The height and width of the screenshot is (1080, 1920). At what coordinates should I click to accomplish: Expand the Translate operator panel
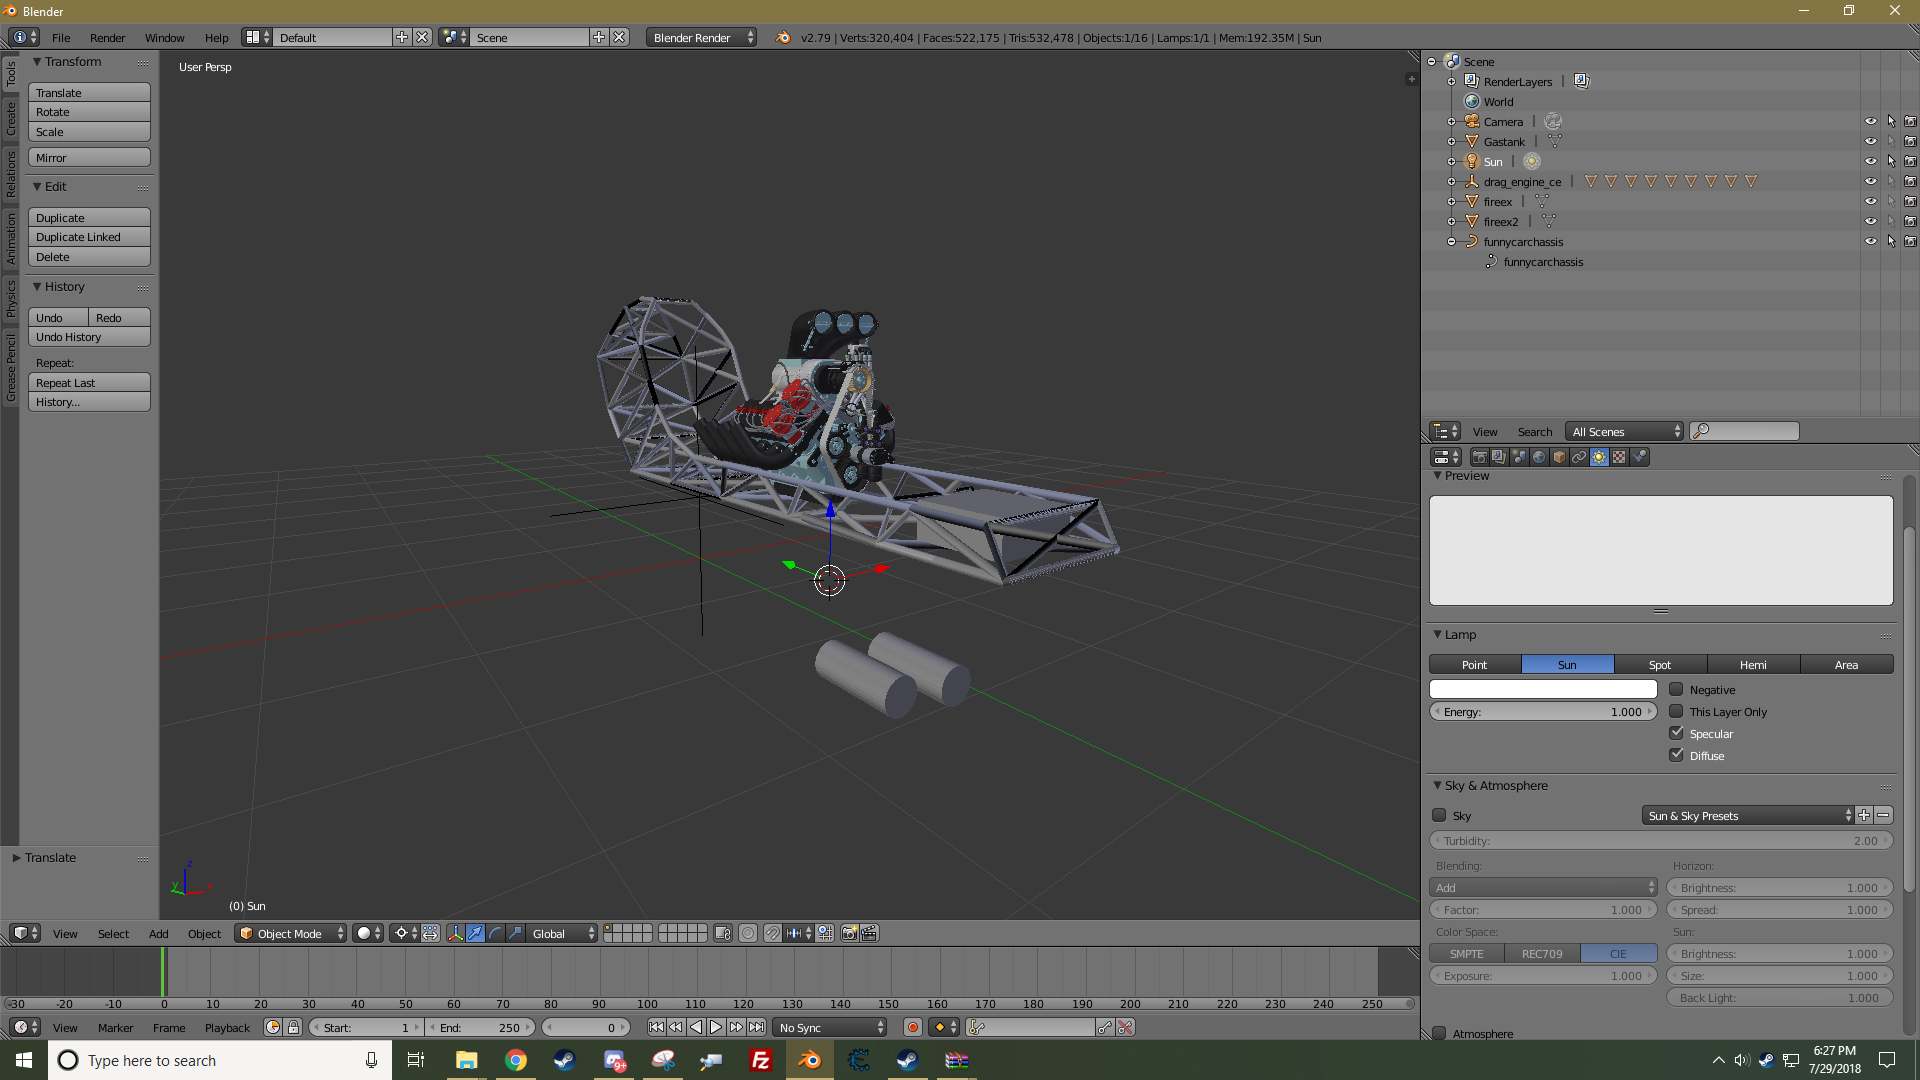pos(16,857)
